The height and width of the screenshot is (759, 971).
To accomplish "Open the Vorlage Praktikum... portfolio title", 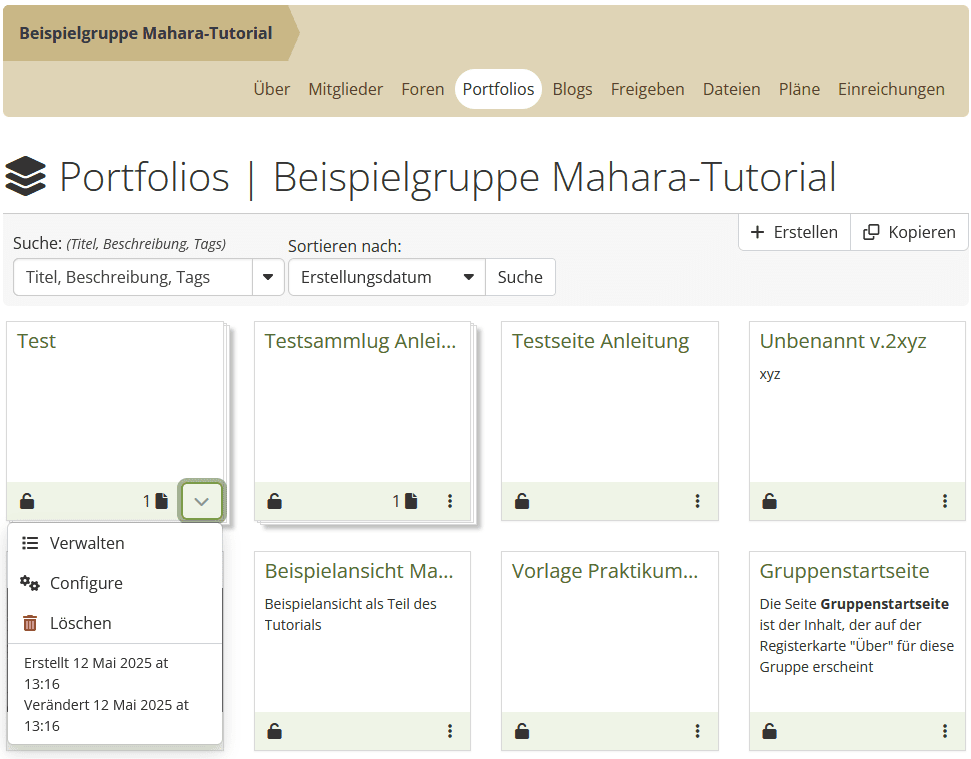I will click(604, 571).
